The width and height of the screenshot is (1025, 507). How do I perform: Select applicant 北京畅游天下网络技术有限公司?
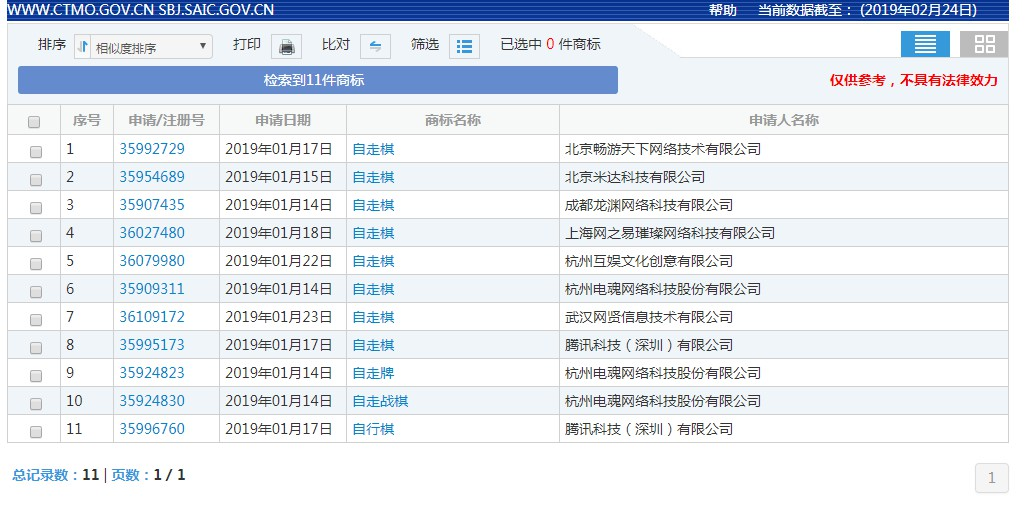[663, 149]
